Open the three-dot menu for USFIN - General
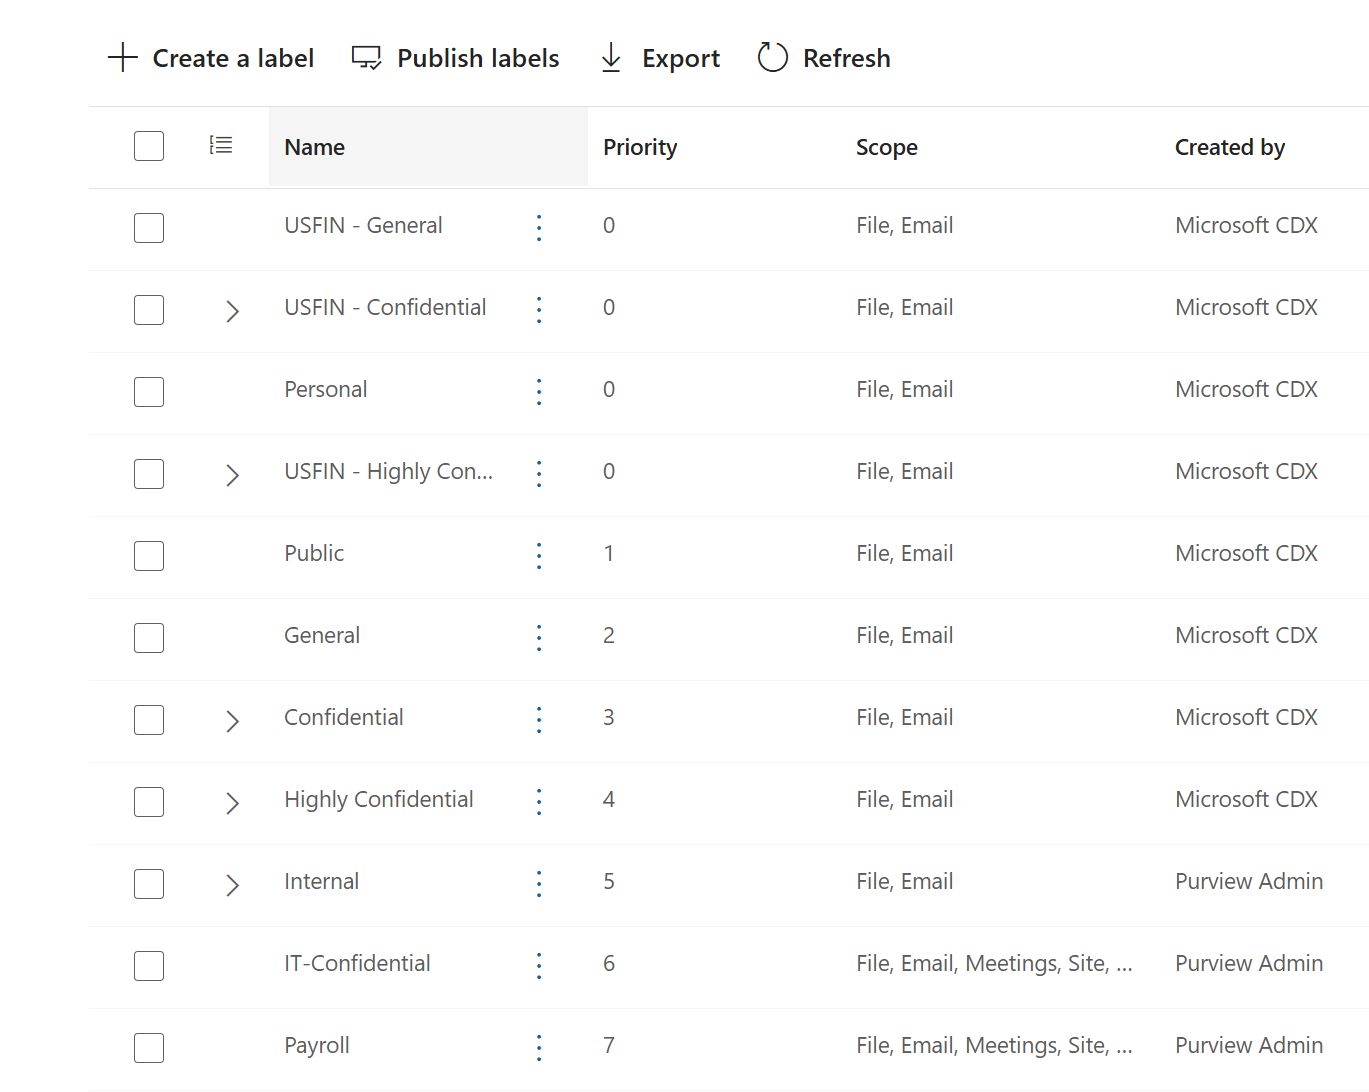1369x1092 pixels. coord(539,228)
